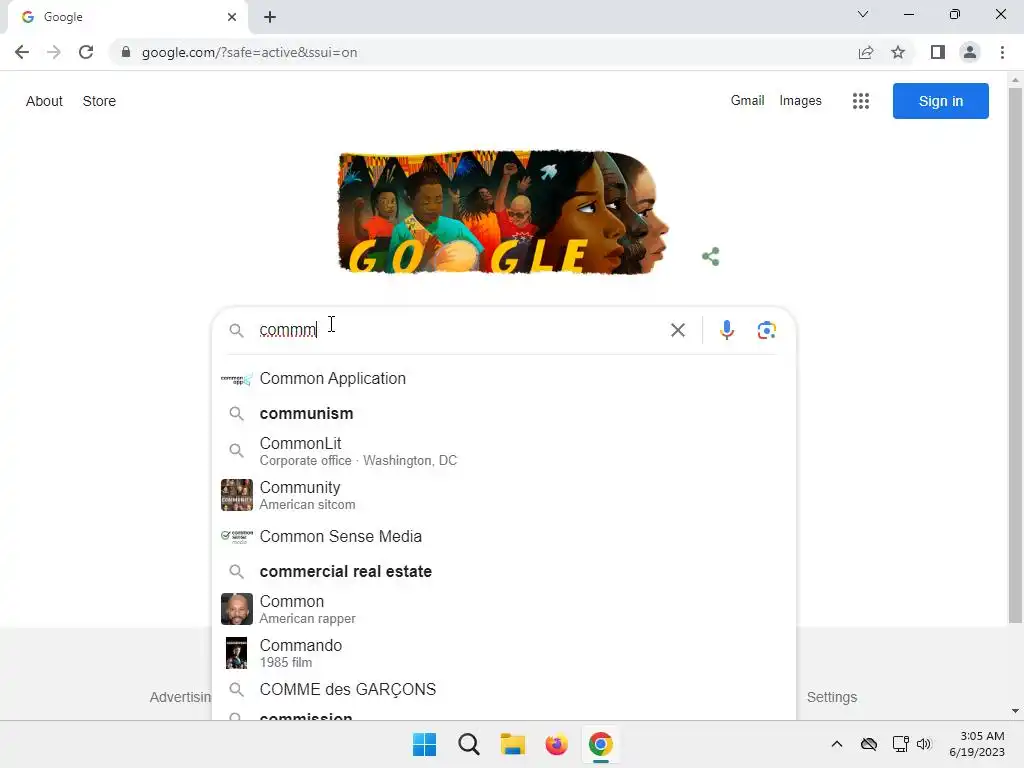Viewport: 1024px width, 768px height.
Task: Open Gmail link
Action: pyautogui.click(x=747, y=101)
